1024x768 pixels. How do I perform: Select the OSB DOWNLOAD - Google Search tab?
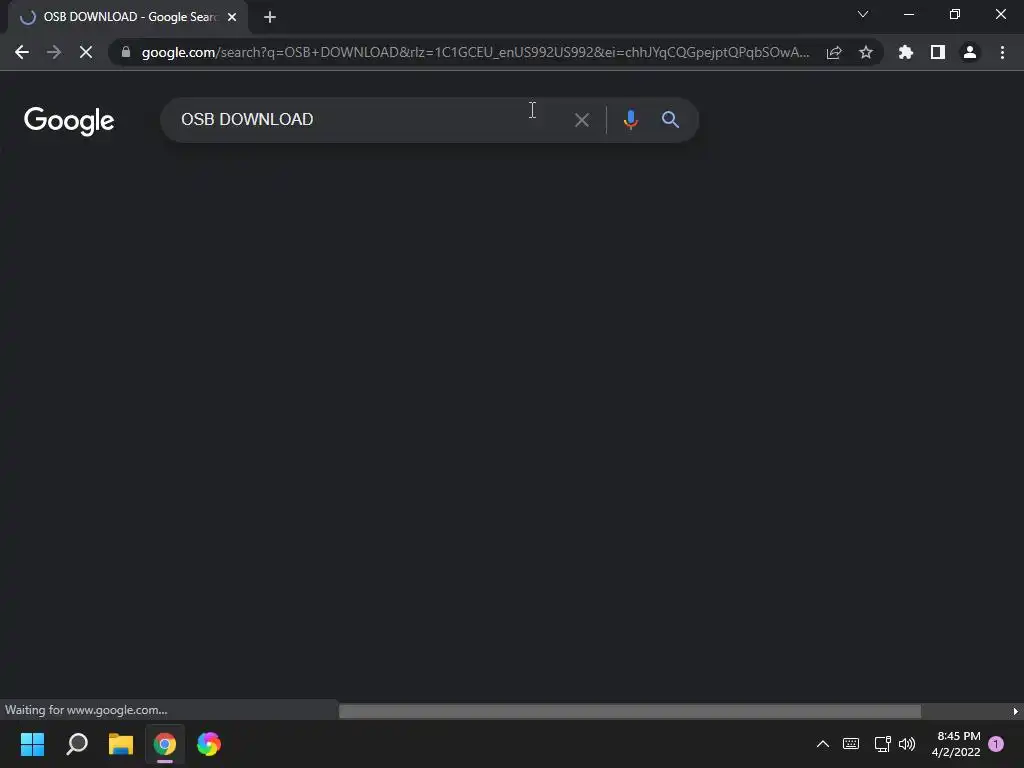(x=128, y=17)
